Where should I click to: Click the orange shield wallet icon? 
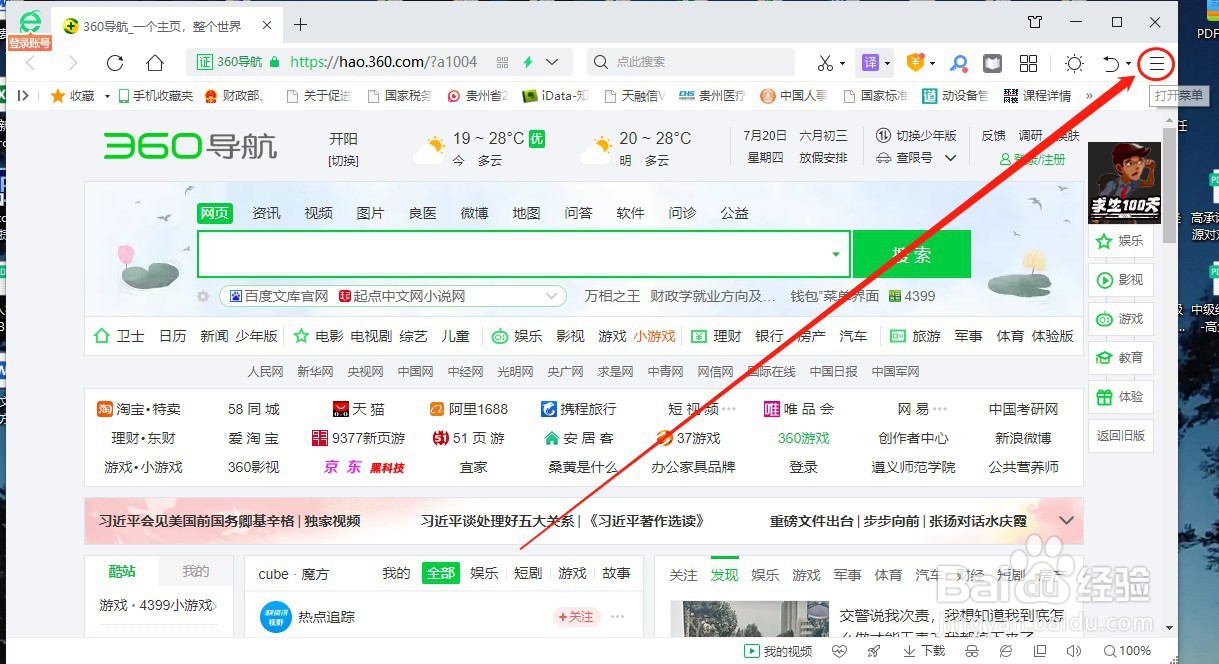(915, 63)
